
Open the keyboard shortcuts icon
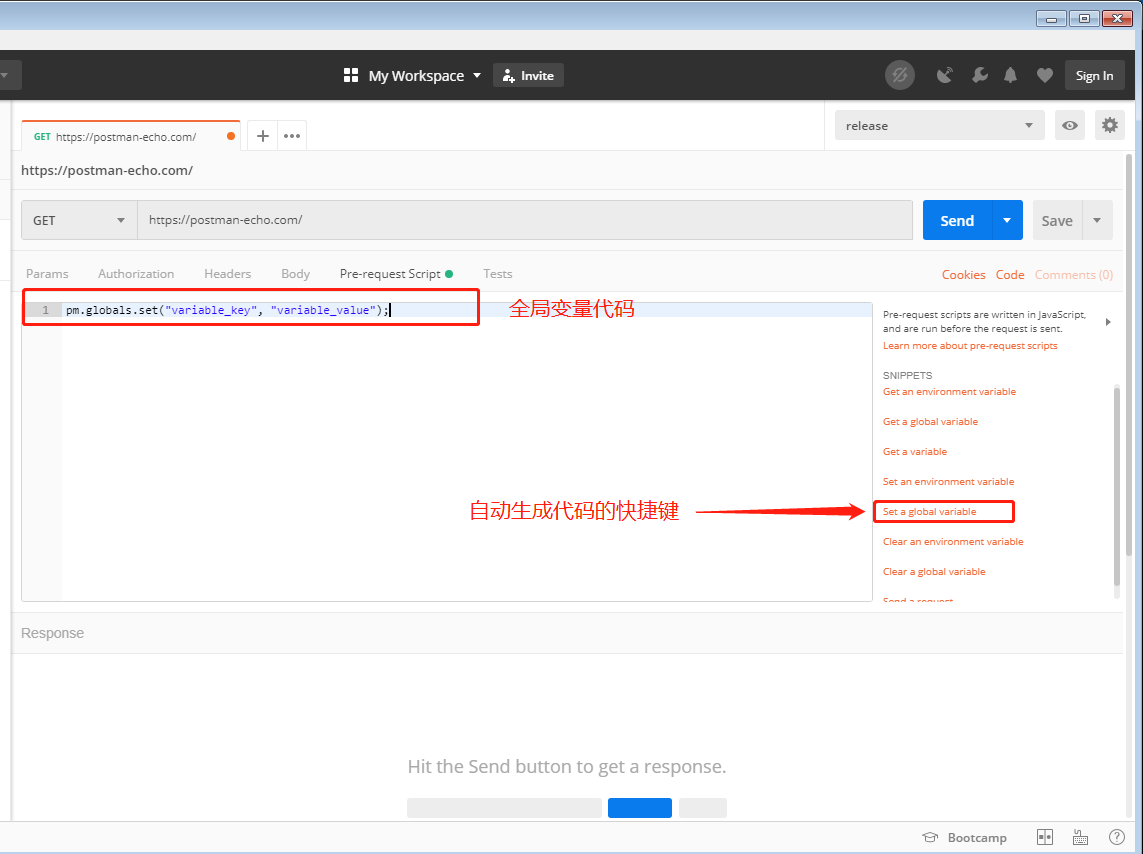(1080, 838)
